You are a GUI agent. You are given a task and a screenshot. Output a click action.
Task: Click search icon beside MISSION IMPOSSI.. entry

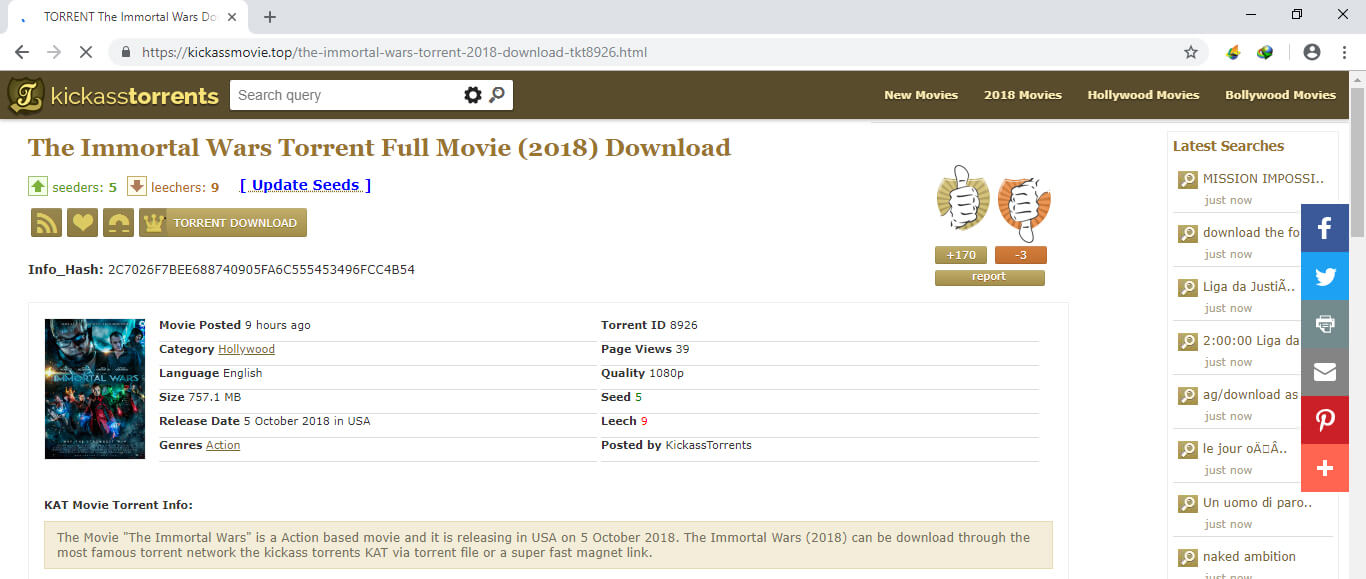coord(1187,180)
